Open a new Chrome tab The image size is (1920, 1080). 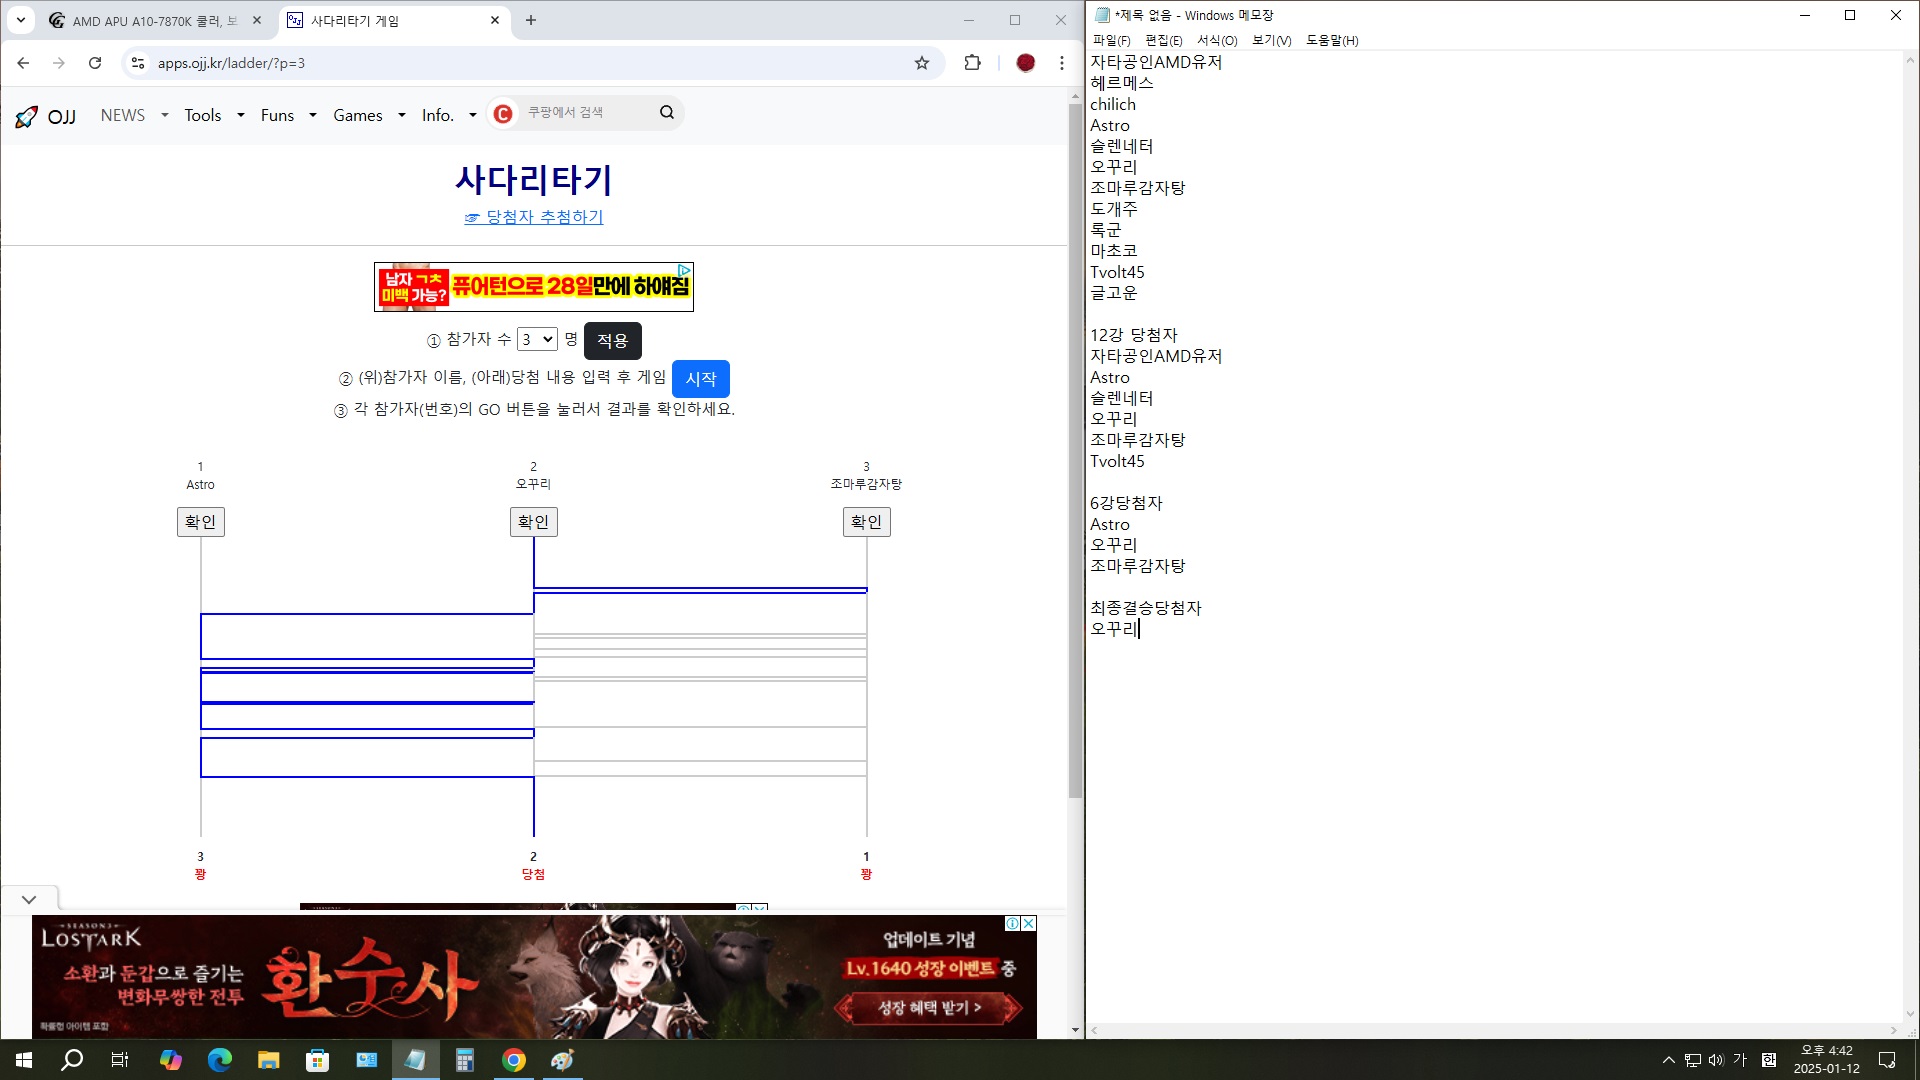pyautogui.click(x=531, y=20)
